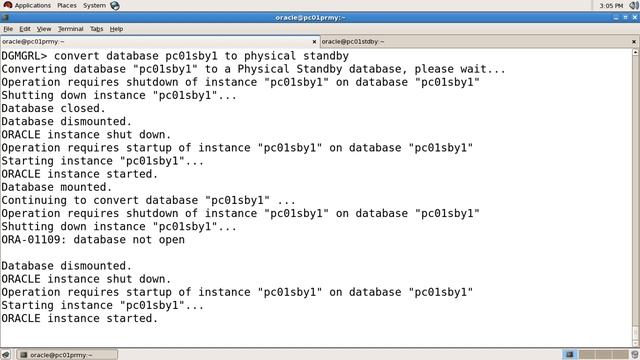Screen dimensions: 640x360
Task: Open the Trash icon in bottom panel
Action: pos(635,355)
